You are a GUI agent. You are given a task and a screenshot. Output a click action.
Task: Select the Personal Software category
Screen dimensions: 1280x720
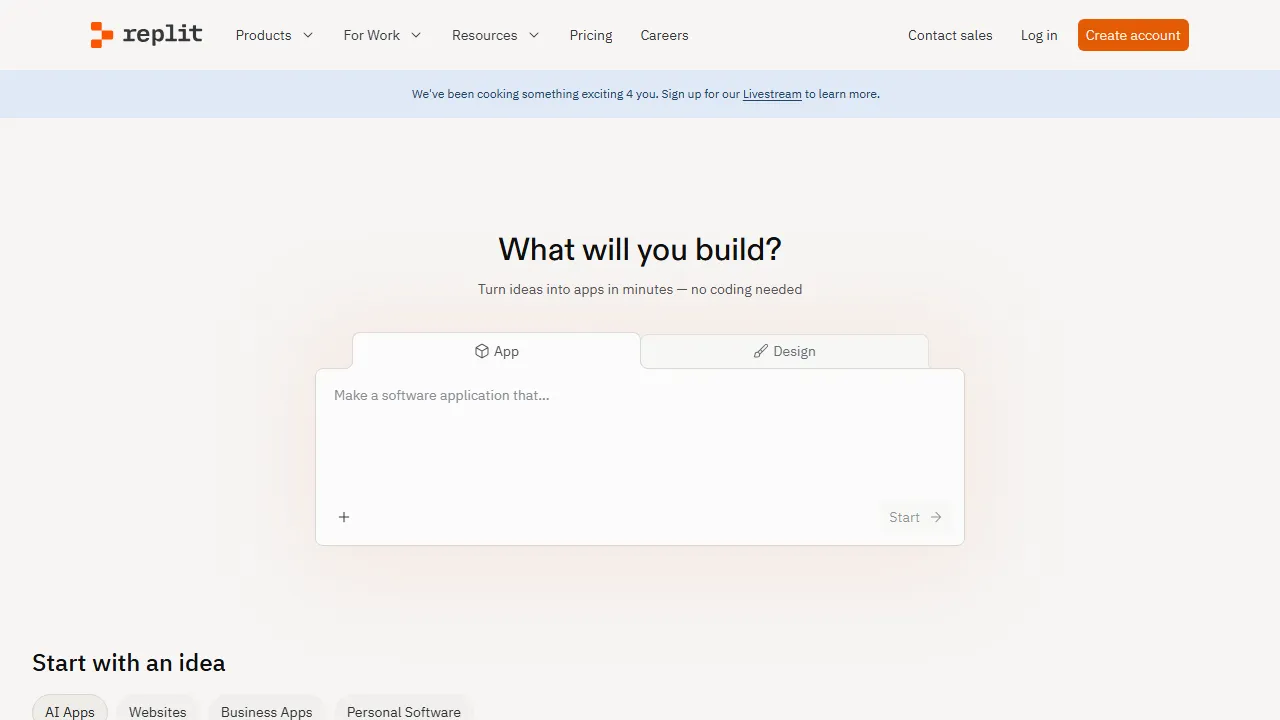(403, 711)
